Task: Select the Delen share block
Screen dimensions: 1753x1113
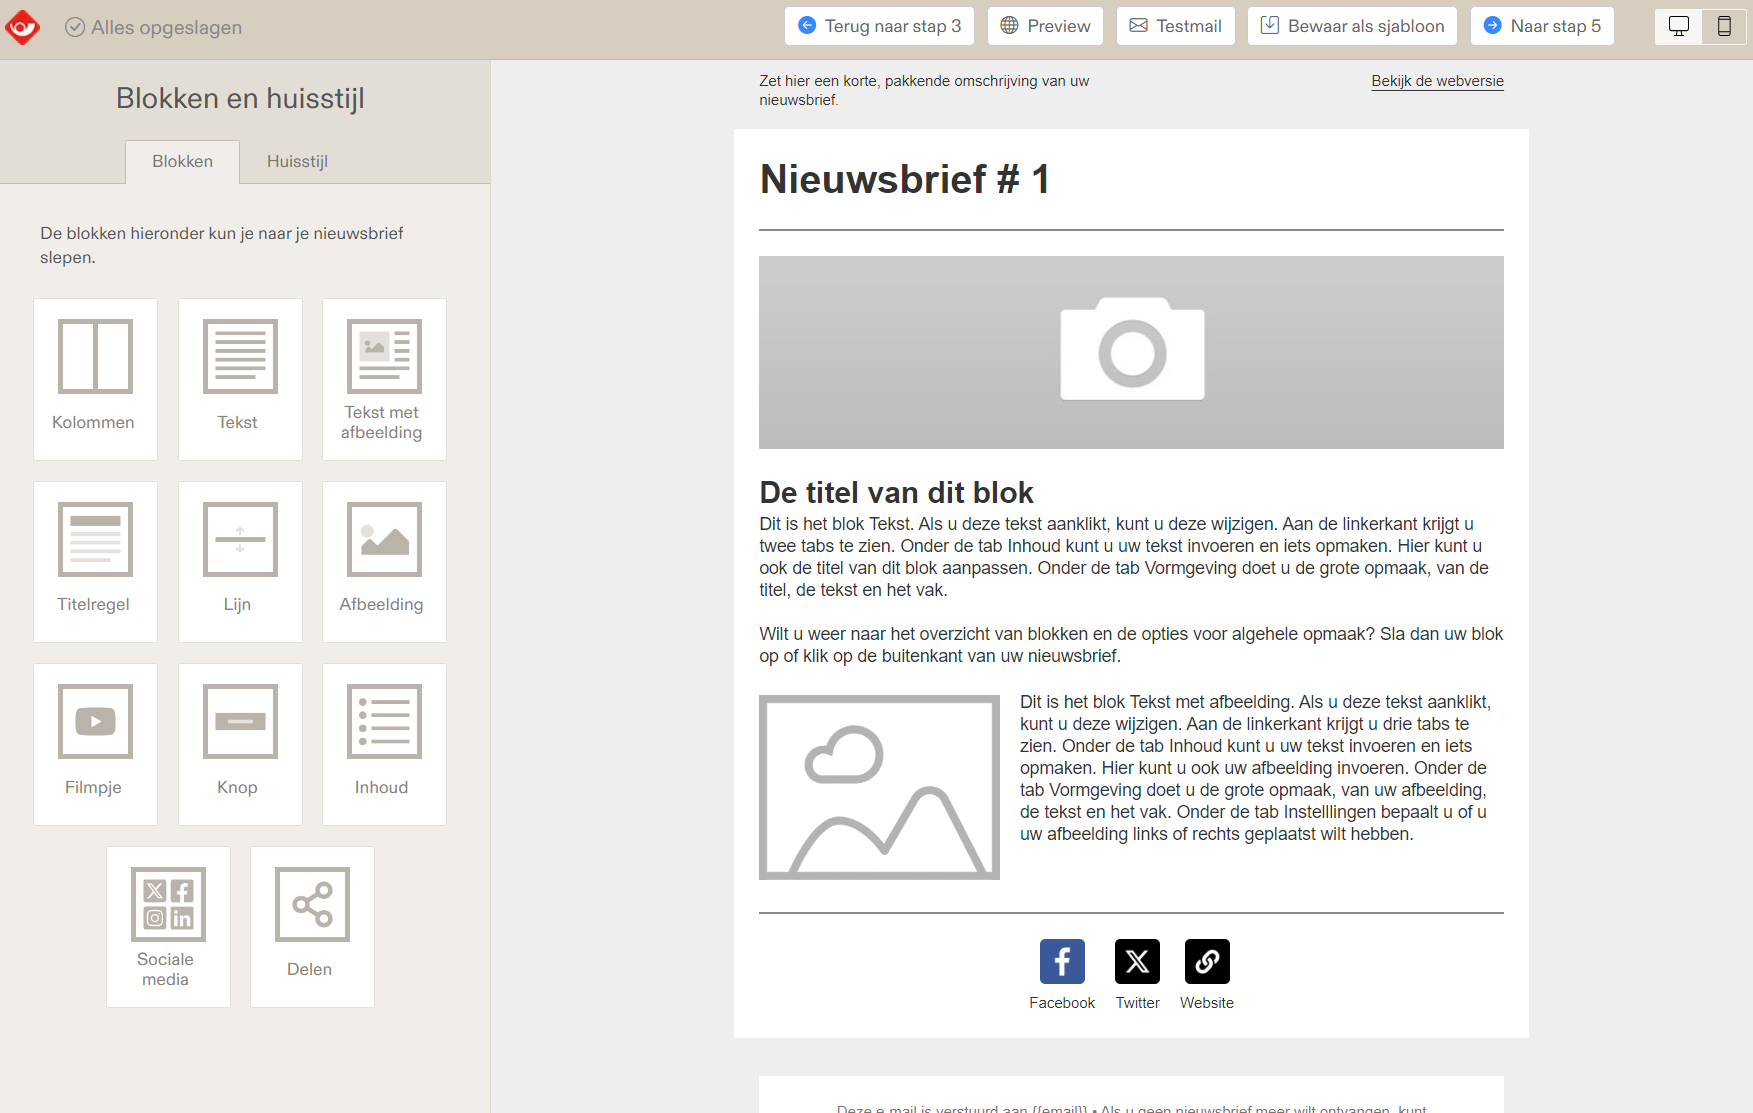Action: 312,927
